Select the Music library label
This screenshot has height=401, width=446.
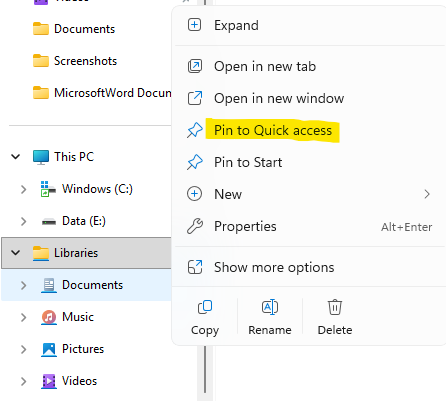[78, 317]
